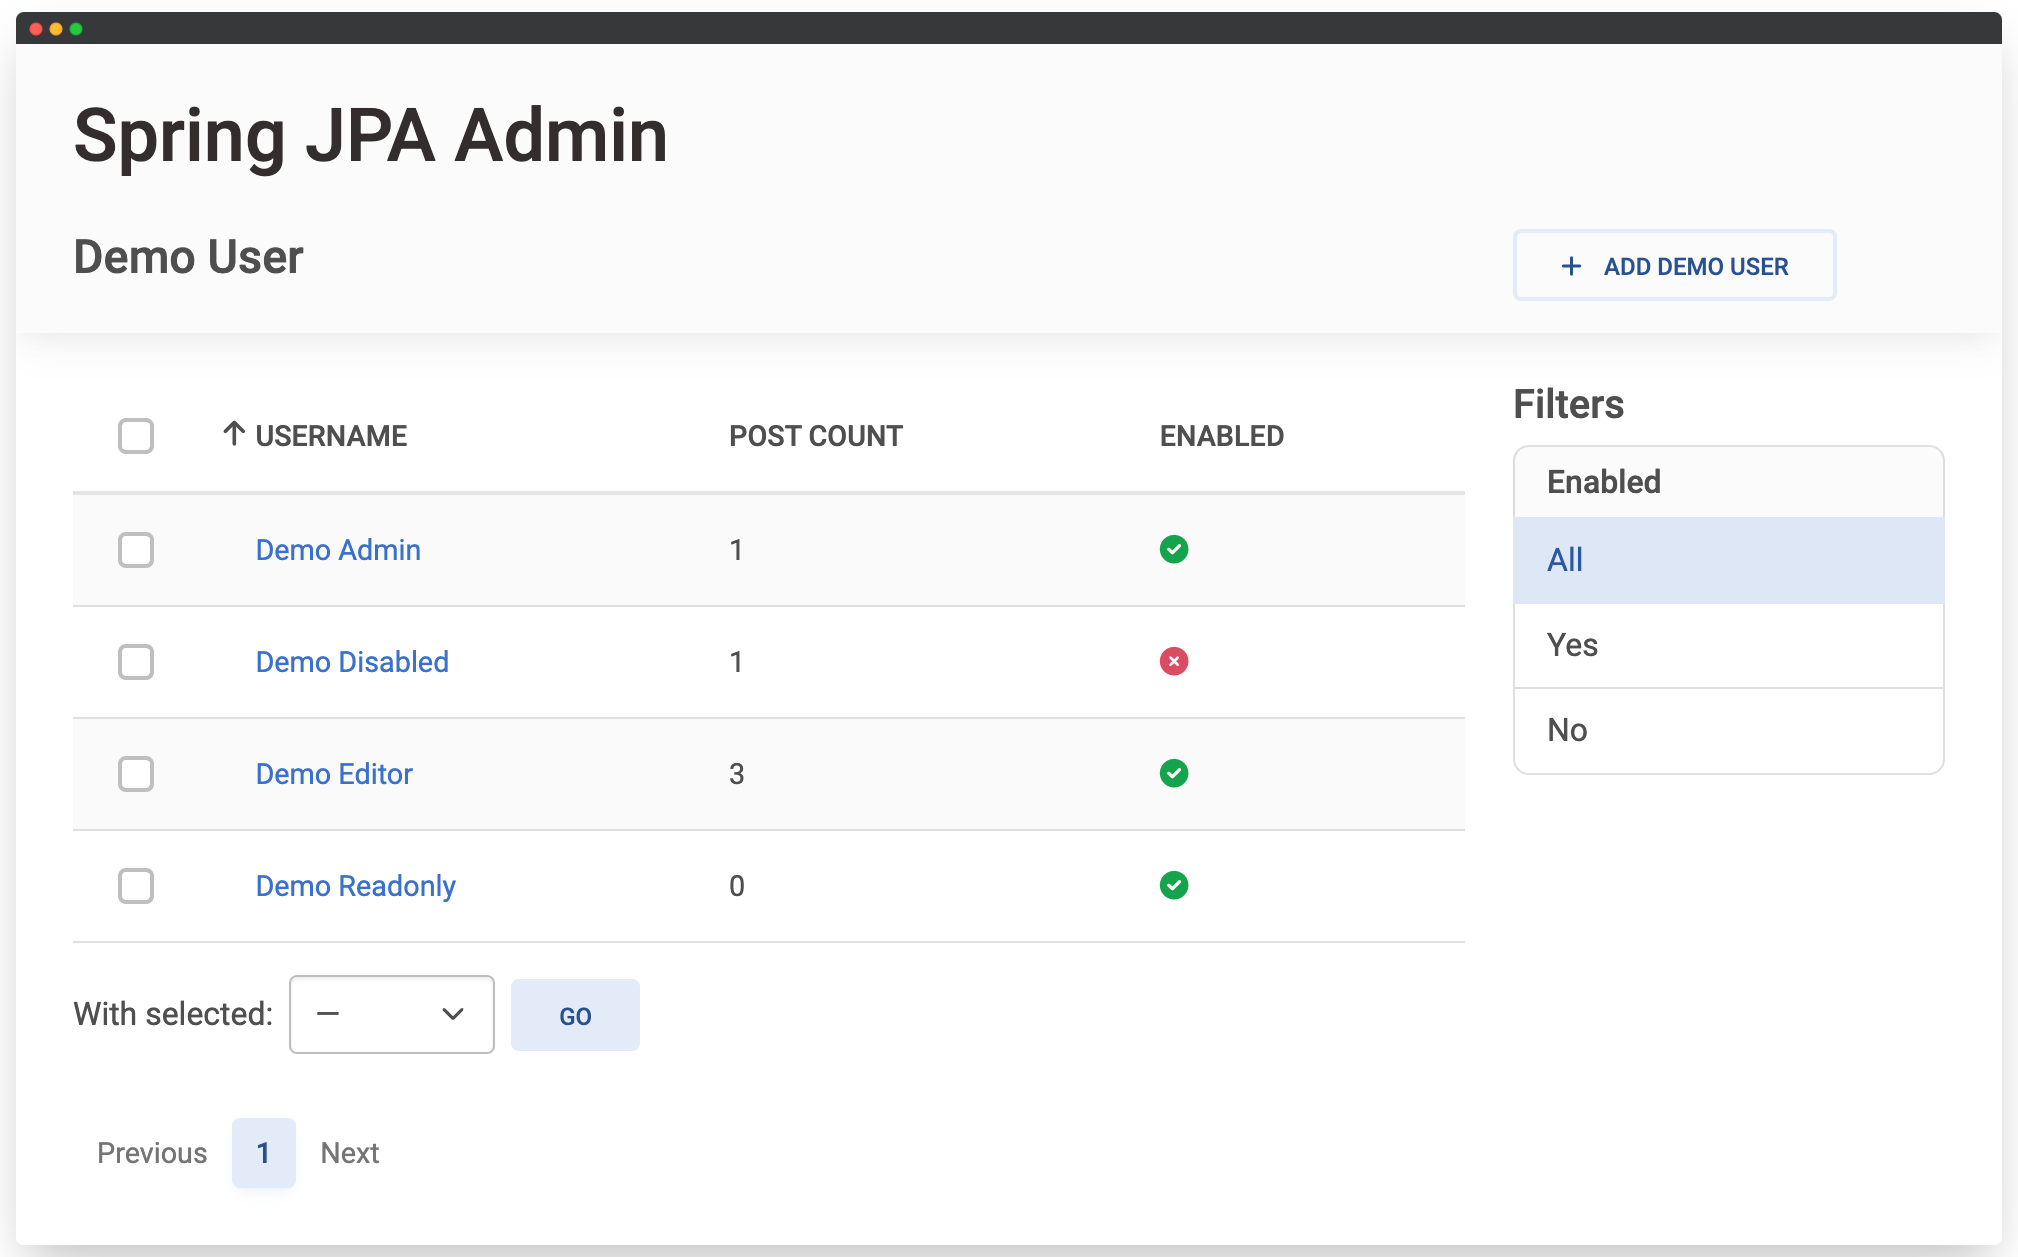
Task: Click the plus icon in Add Demo User
Action: 1571,266
